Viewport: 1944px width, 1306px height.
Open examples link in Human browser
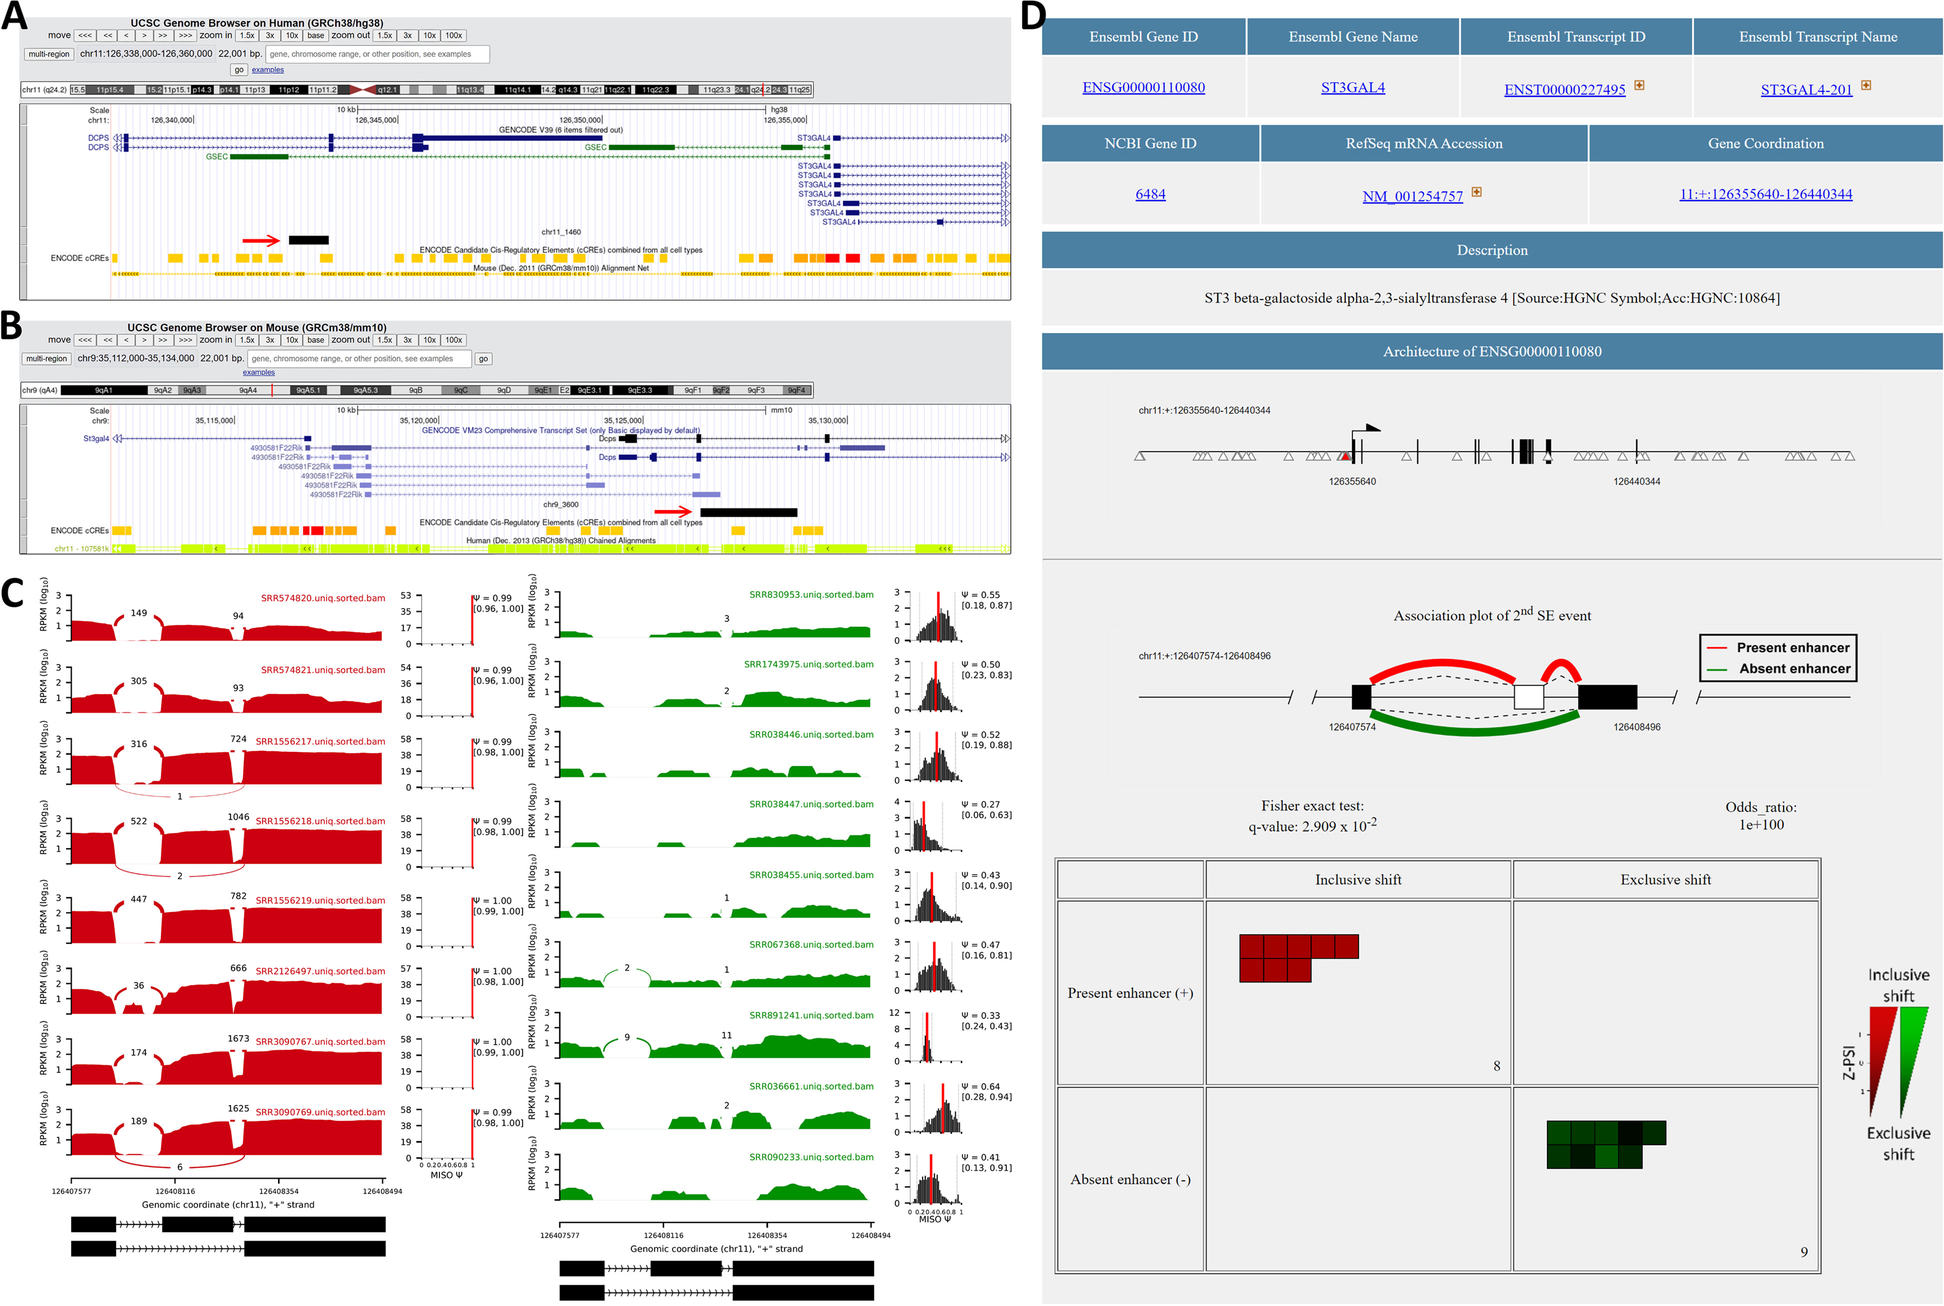point(268,70)
